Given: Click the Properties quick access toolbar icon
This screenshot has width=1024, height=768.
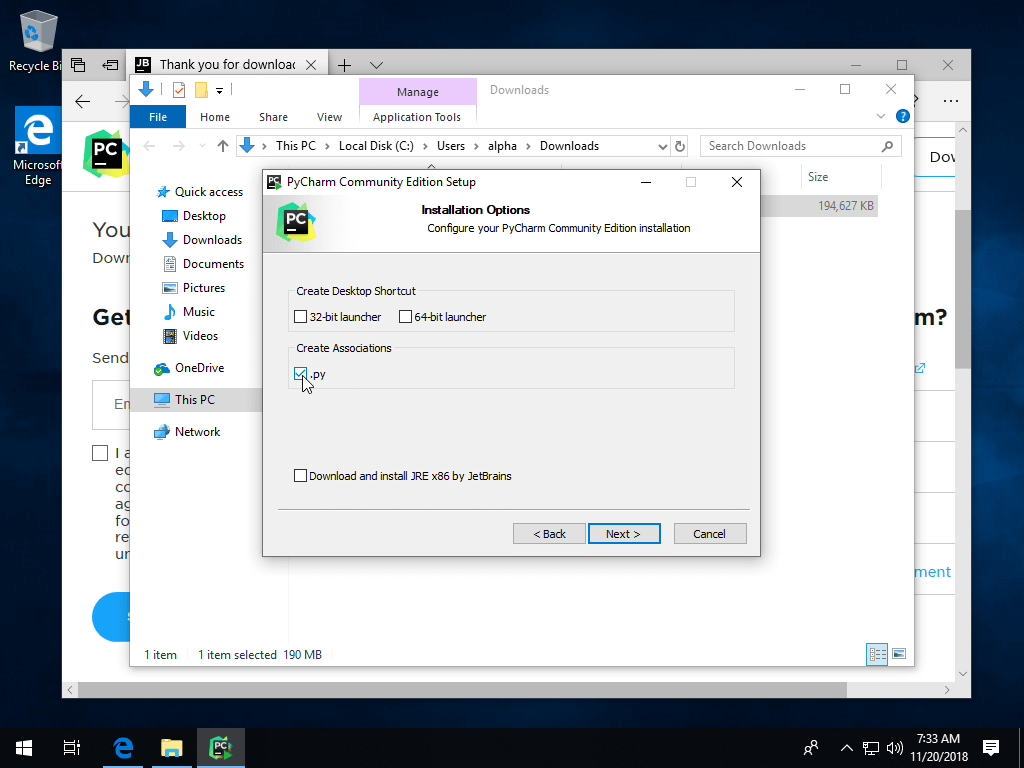Looking at the screenshot, I should coord(178,90).
